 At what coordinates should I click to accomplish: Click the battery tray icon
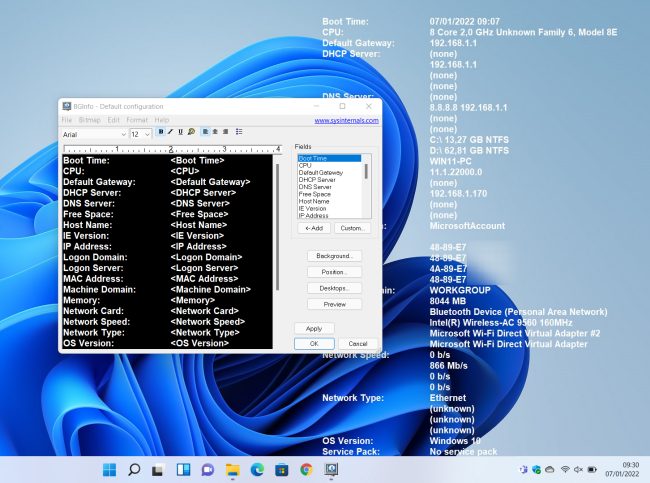(x=592, y=470)
